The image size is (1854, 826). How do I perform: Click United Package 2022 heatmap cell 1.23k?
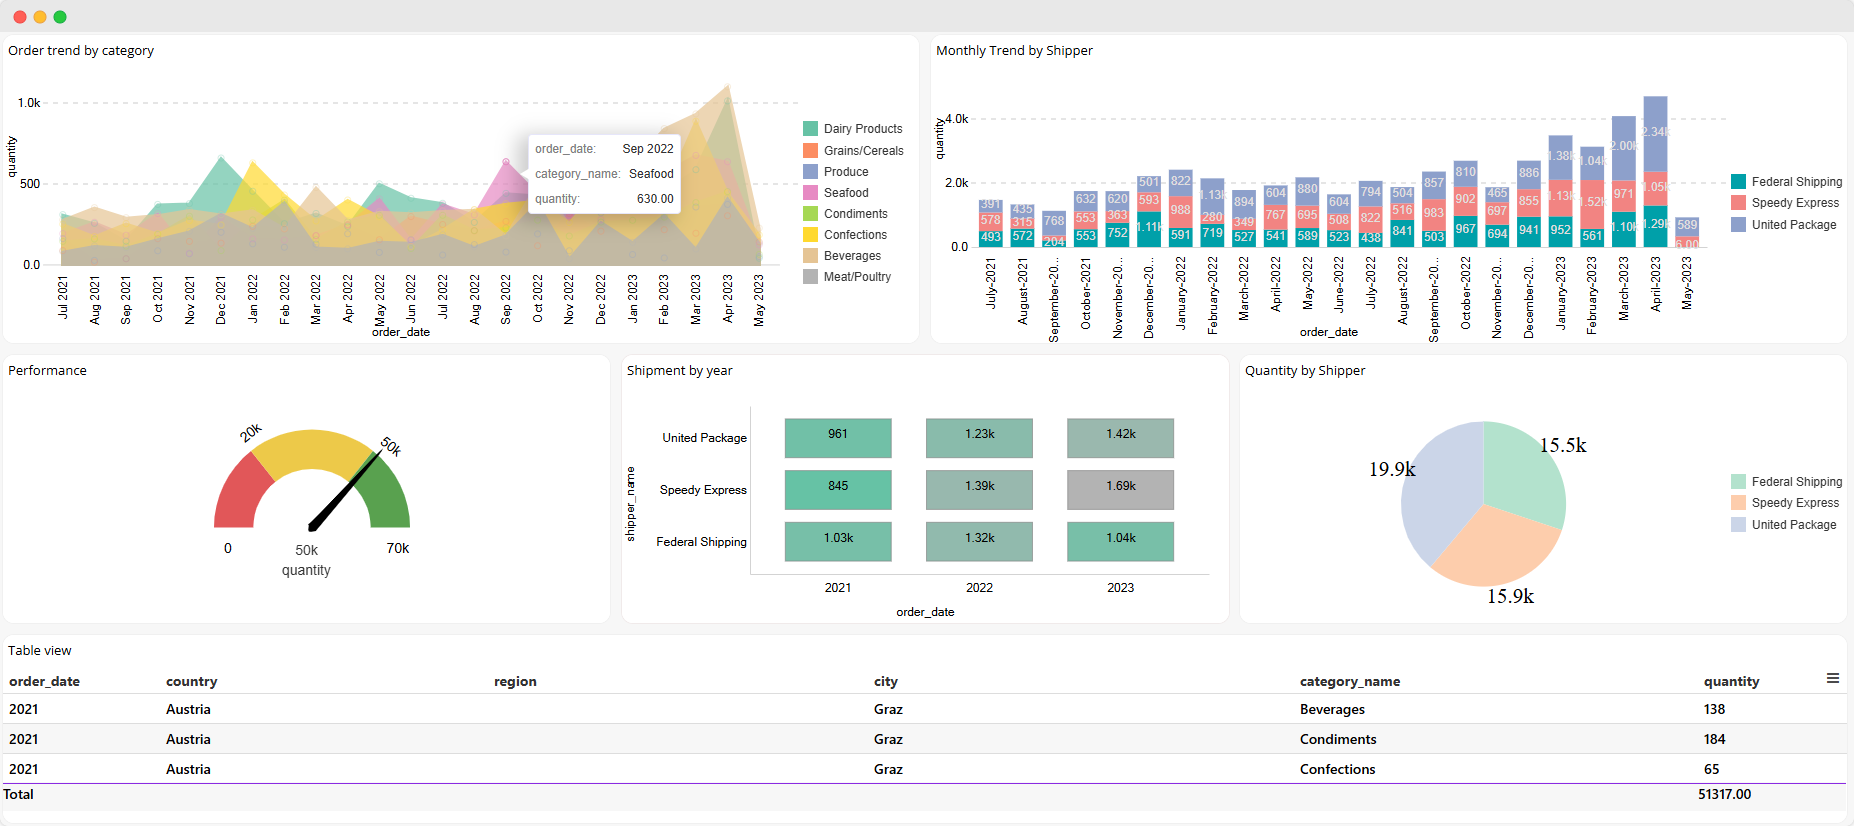point(979,438)
